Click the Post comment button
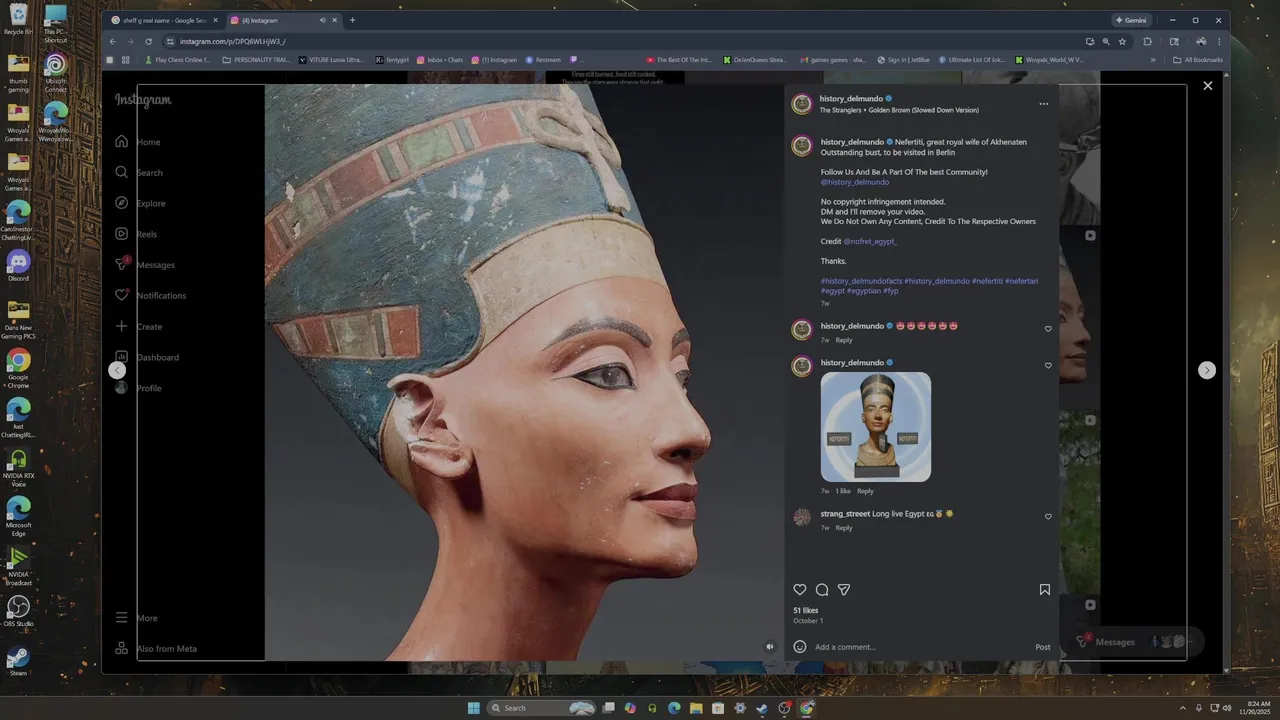This screenshot has width=1280, height=720. point(1043,647)
